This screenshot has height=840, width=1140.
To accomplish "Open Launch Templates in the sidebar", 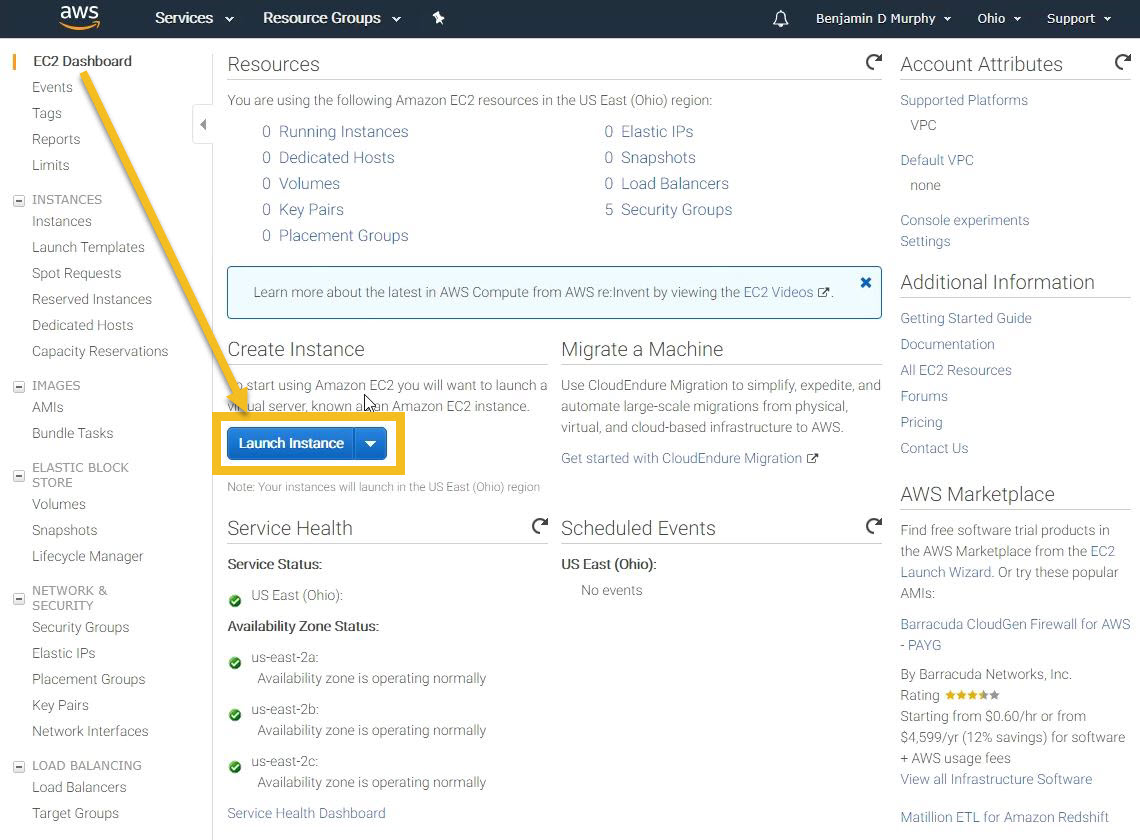I will coord(88,247).
